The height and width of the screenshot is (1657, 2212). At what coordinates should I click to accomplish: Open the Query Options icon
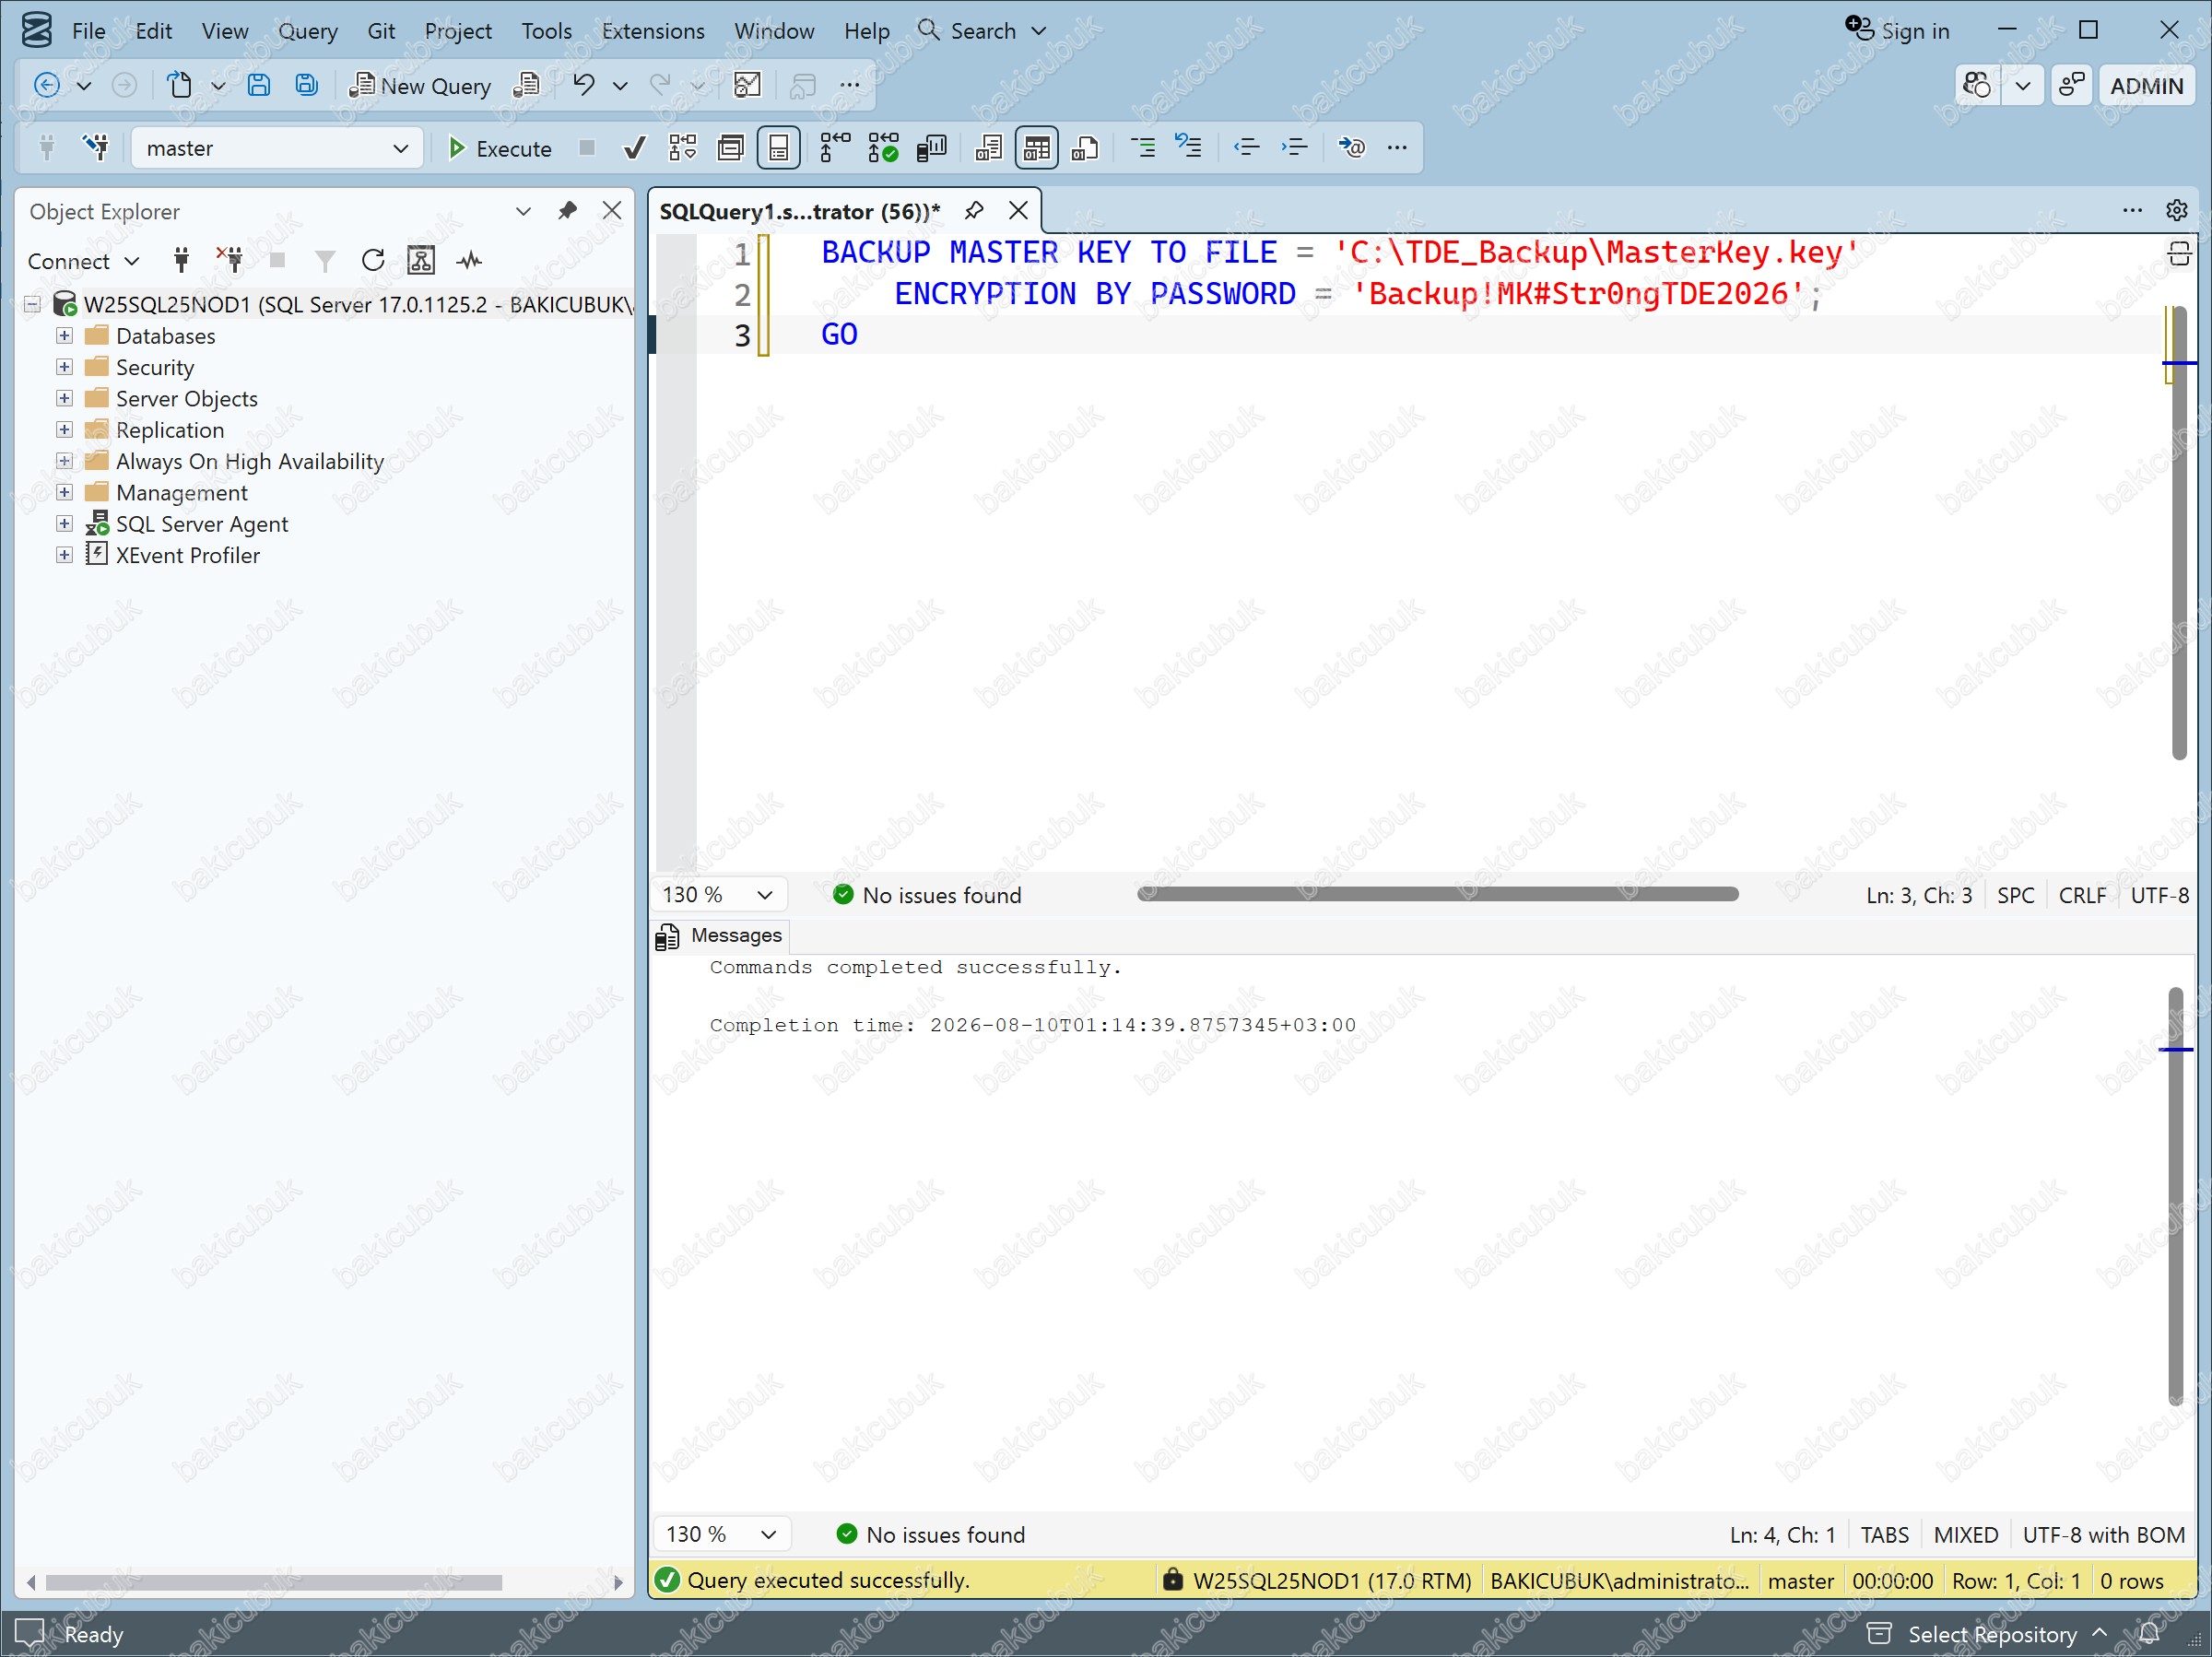[x=731, y=148]
